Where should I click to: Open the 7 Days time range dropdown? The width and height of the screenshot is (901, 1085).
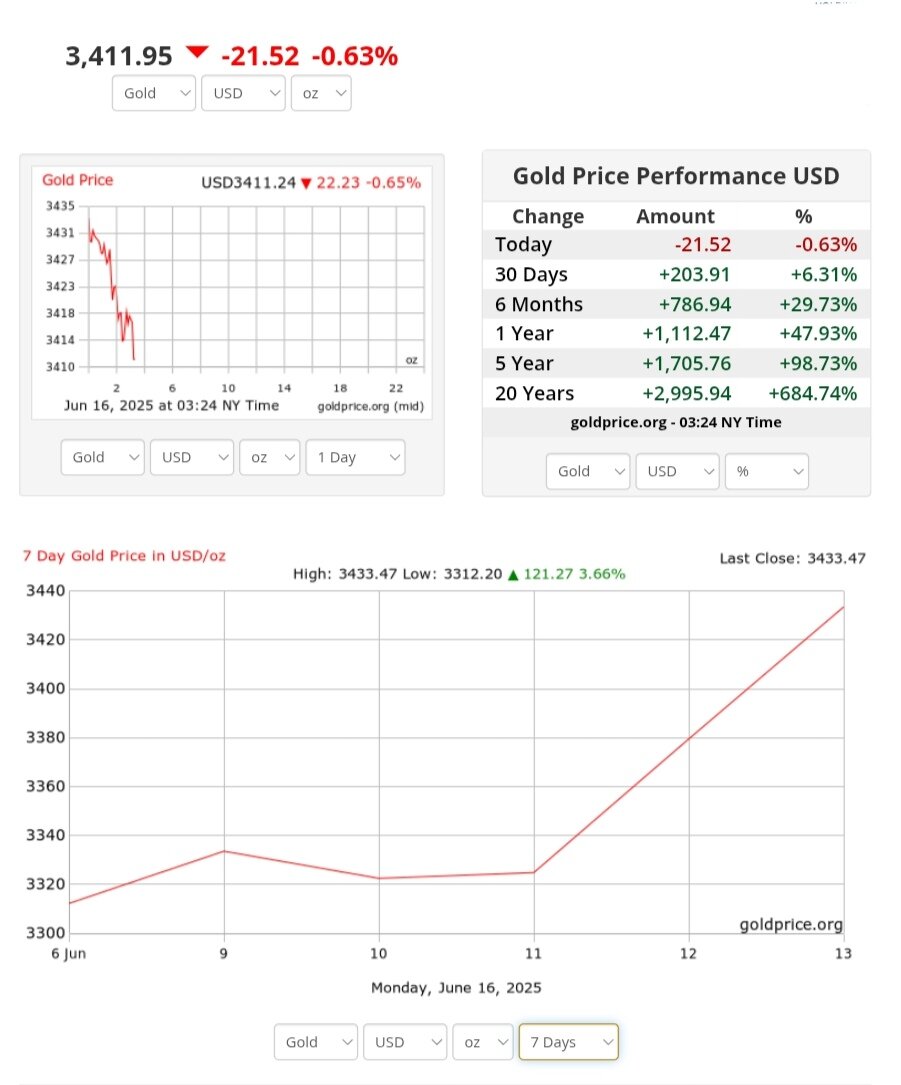coord(568,1042)
